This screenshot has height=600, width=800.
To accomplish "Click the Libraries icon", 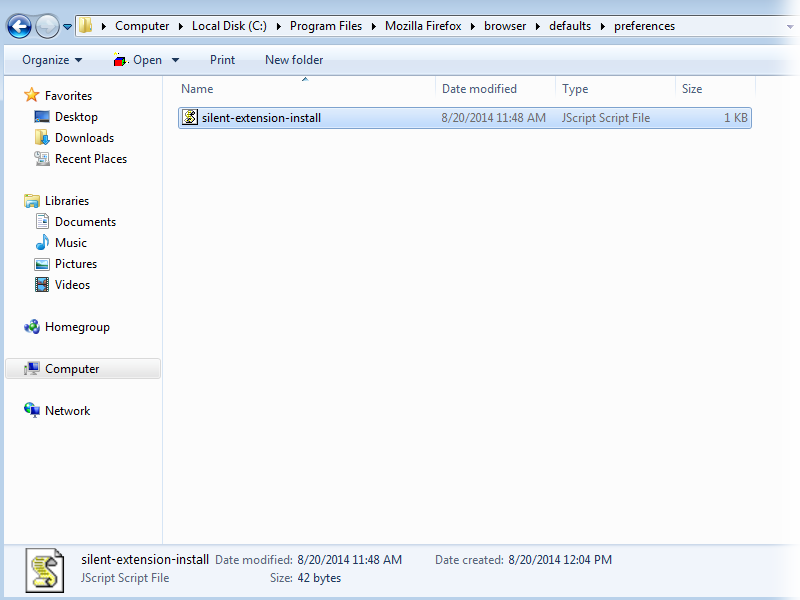I will [x=32, y=201].
